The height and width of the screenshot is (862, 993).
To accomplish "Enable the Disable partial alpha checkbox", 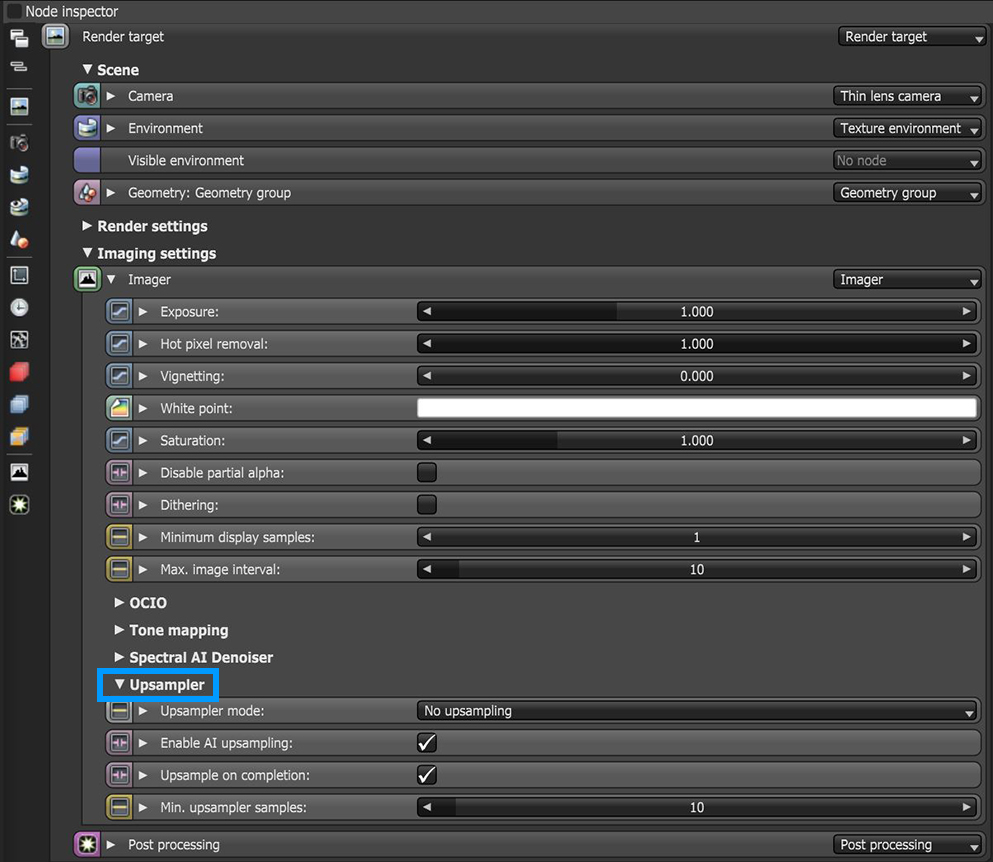I will click(427, 472).
